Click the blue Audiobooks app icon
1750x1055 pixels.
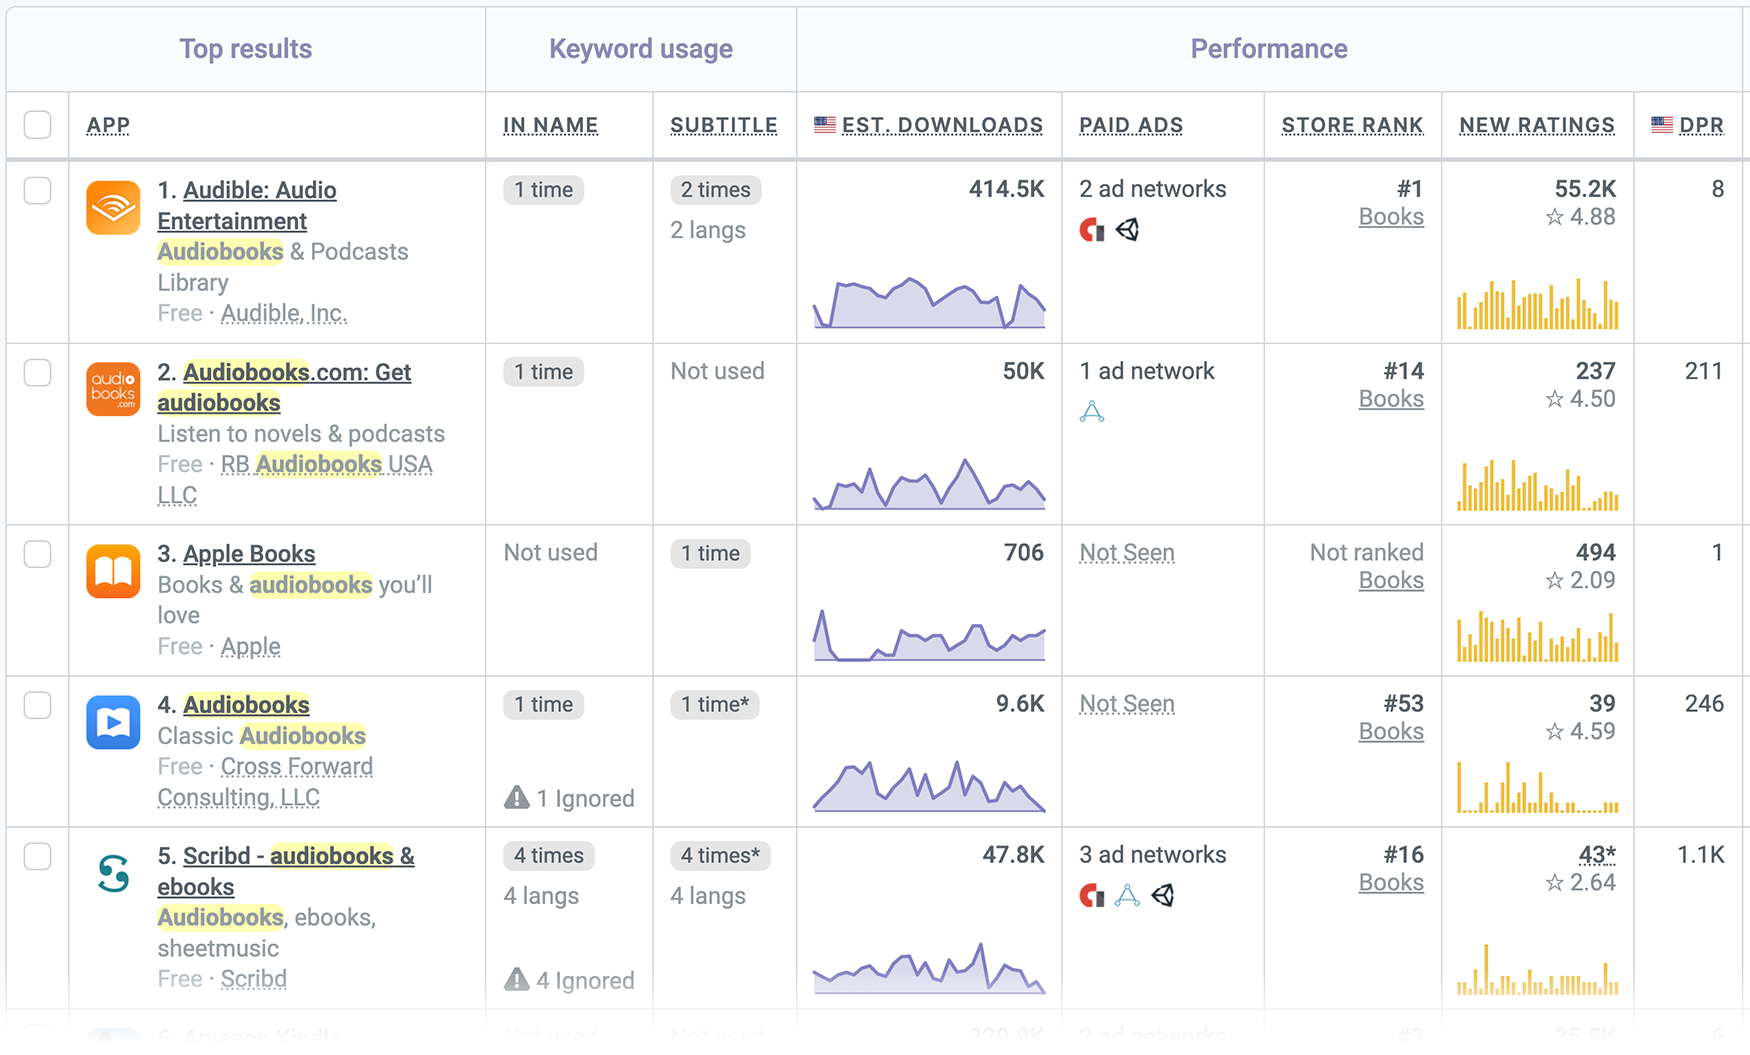(113, 722)
